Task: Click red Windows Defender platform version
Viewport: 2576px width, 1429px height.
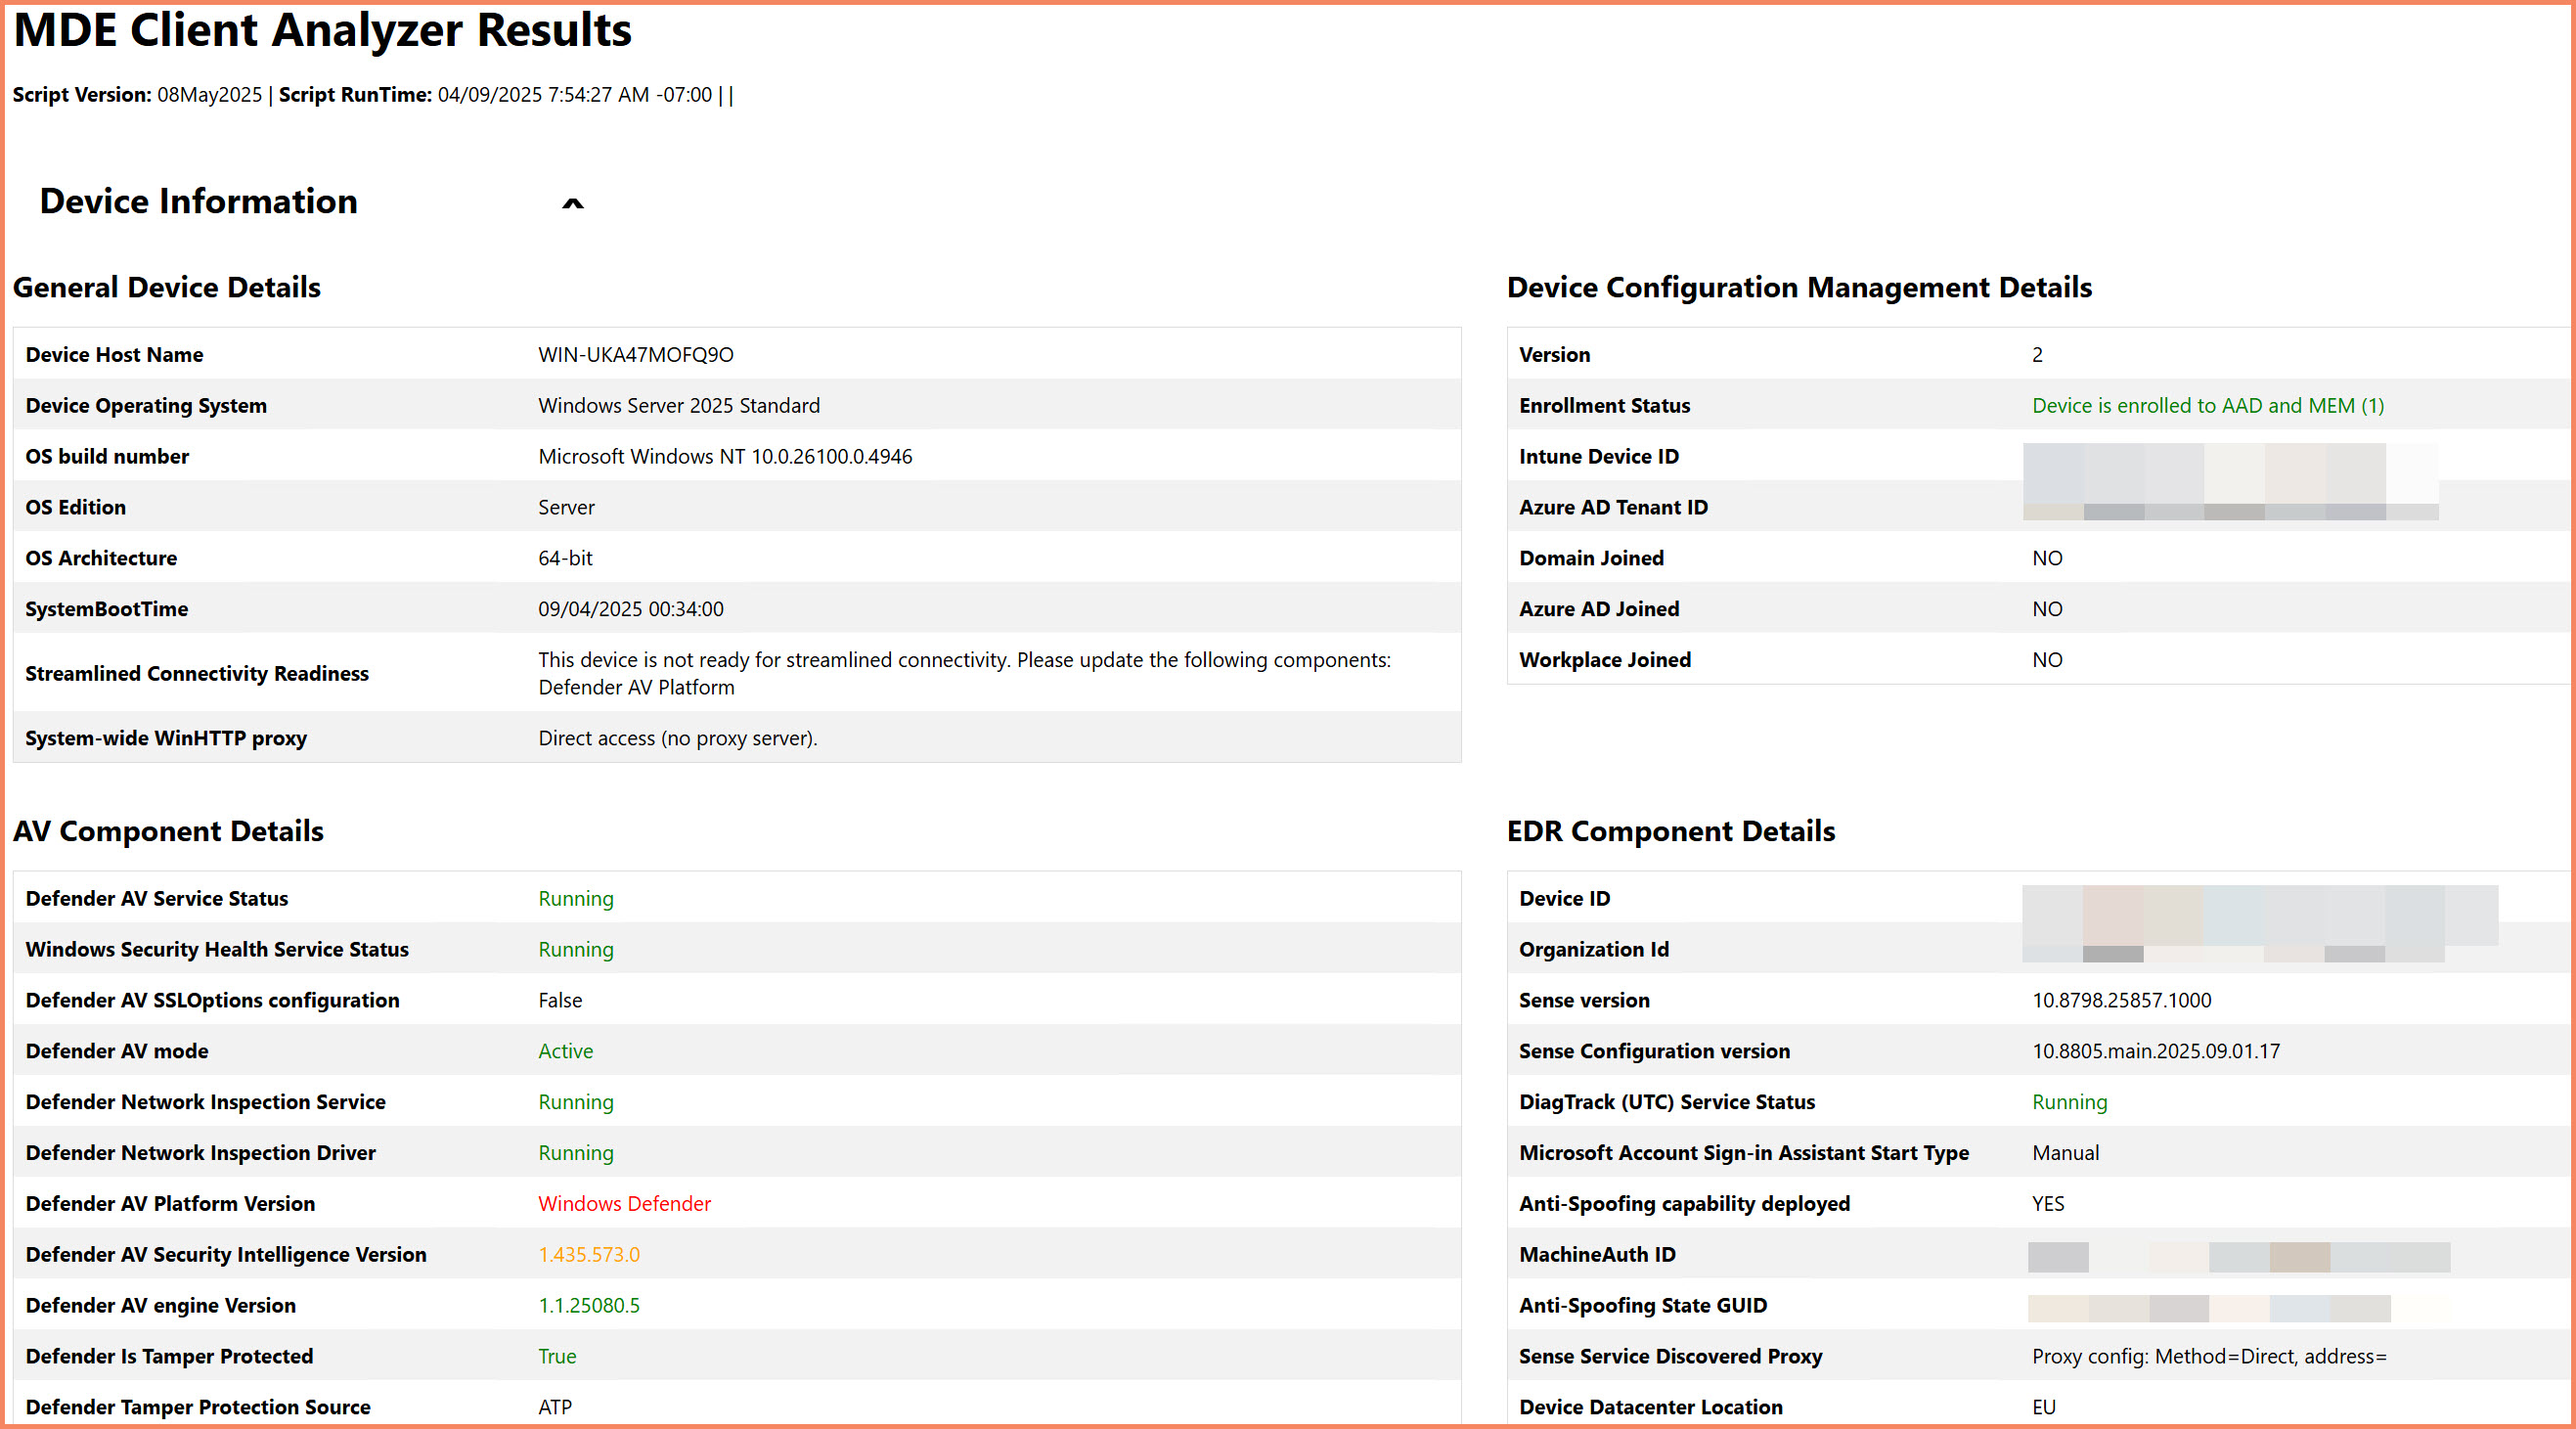Action: pyautogui.click(x=625, y=1204)
